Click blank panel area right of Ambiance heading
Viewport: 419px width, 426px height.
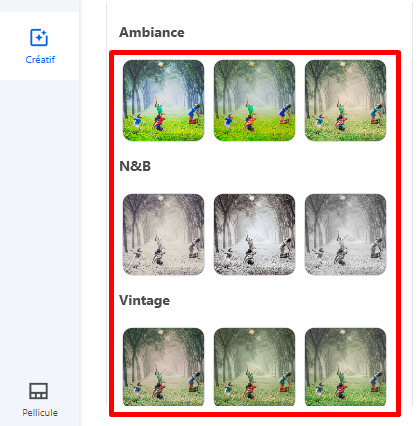(x=293, y=32)
